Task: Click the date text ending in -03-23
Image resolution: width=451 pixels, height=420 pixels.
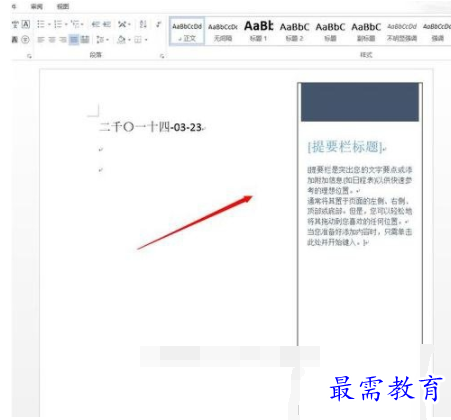Action: coord(150,127)
